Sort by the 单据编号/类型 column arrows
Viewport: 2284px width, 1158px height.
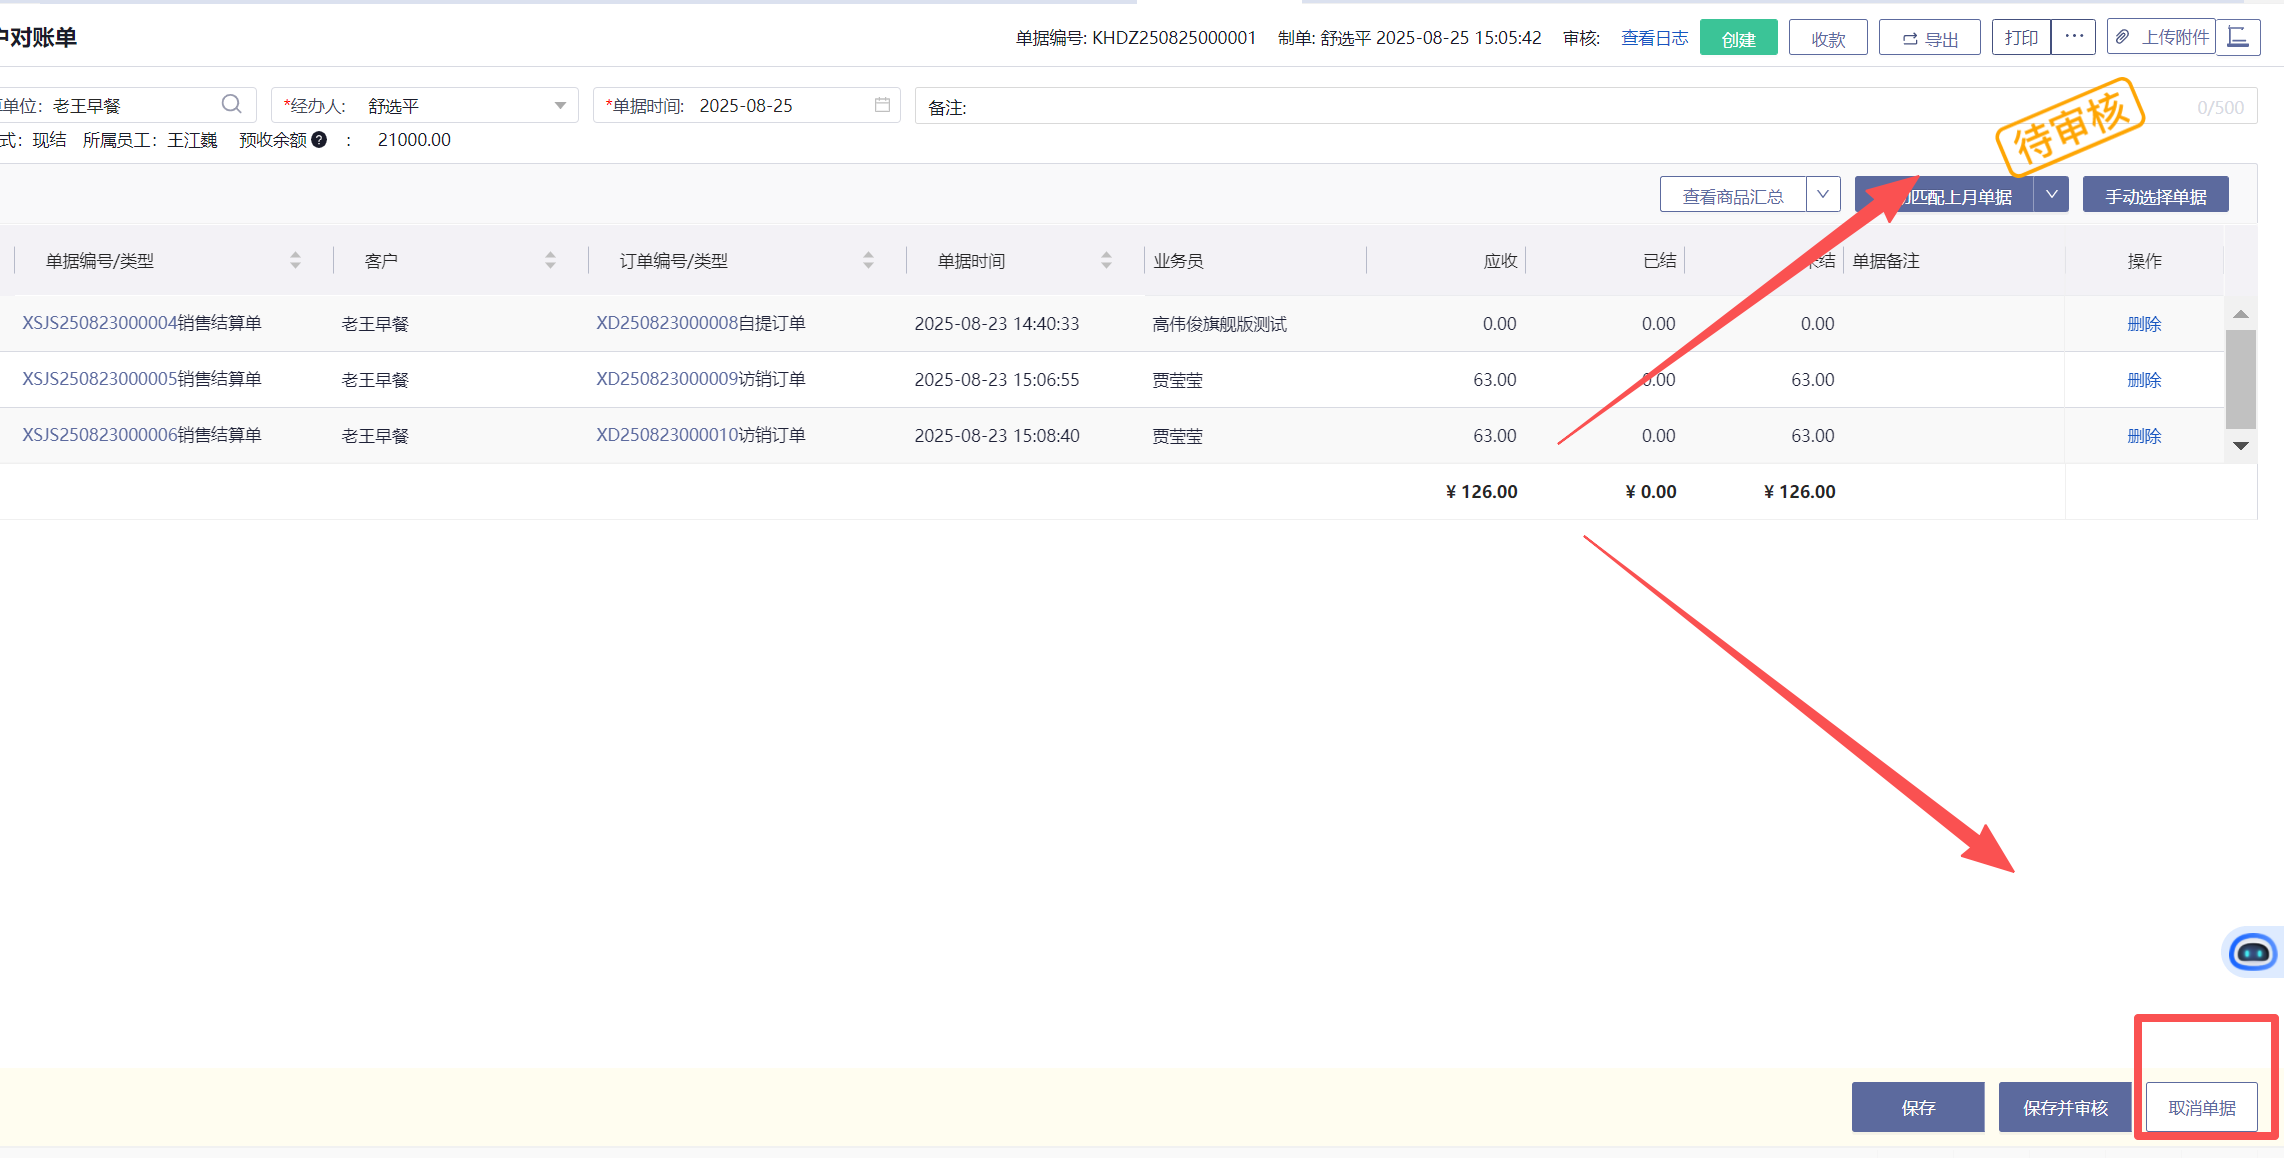coord(295,260)
